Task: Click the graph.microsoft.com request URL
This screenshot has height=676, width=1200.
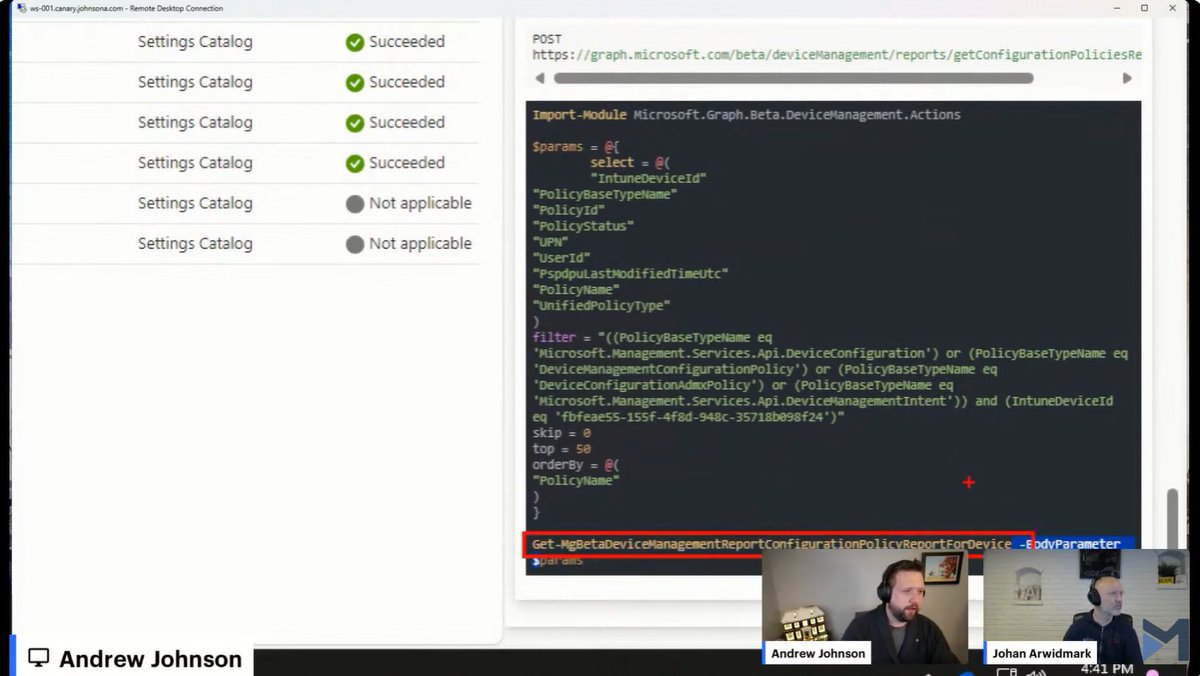Action: tap(836, 55)
